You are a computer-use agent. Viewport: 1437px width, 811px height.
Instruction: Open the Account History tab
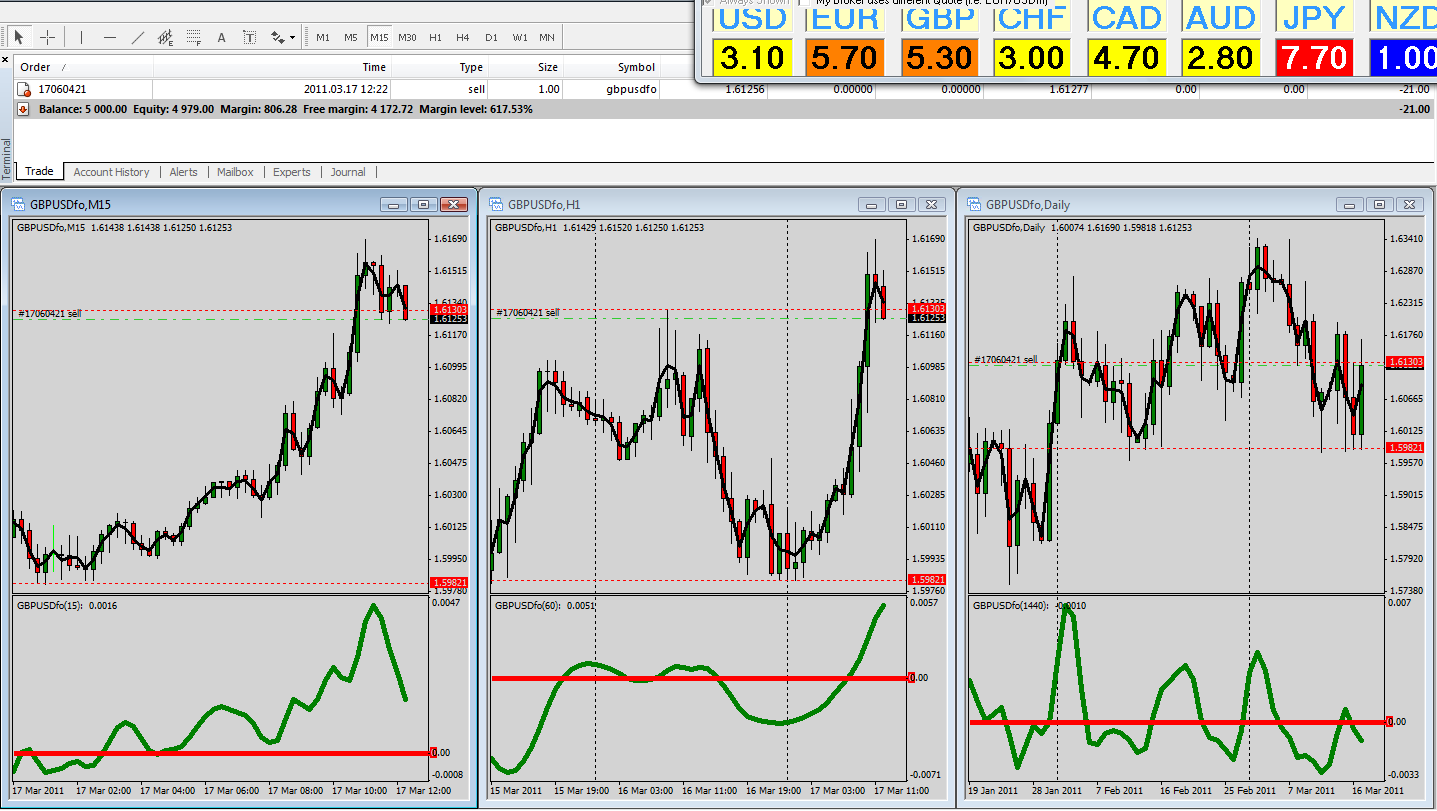tap(111, 172)
